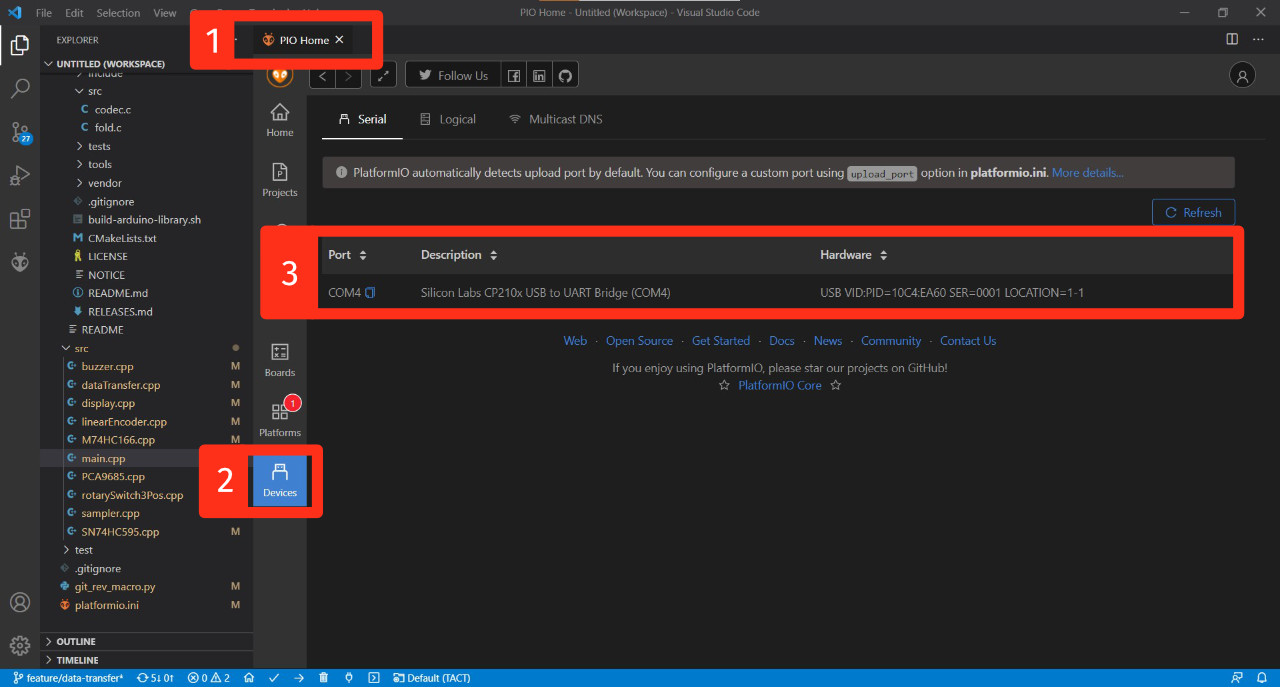Open the PlatformIO Core link
Viewport: 1280px width, 687px height.
coord(780,385)
